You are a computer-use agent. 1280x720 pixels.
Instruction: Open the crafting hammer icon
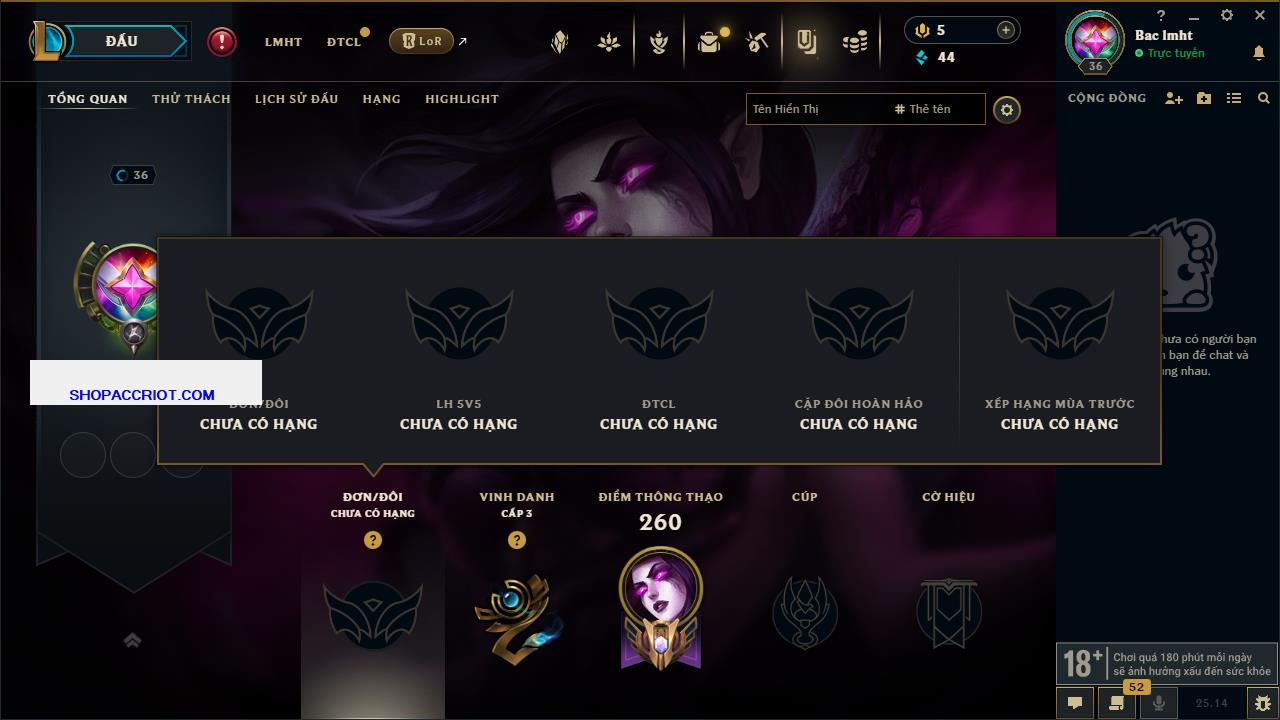click(757, 42)
